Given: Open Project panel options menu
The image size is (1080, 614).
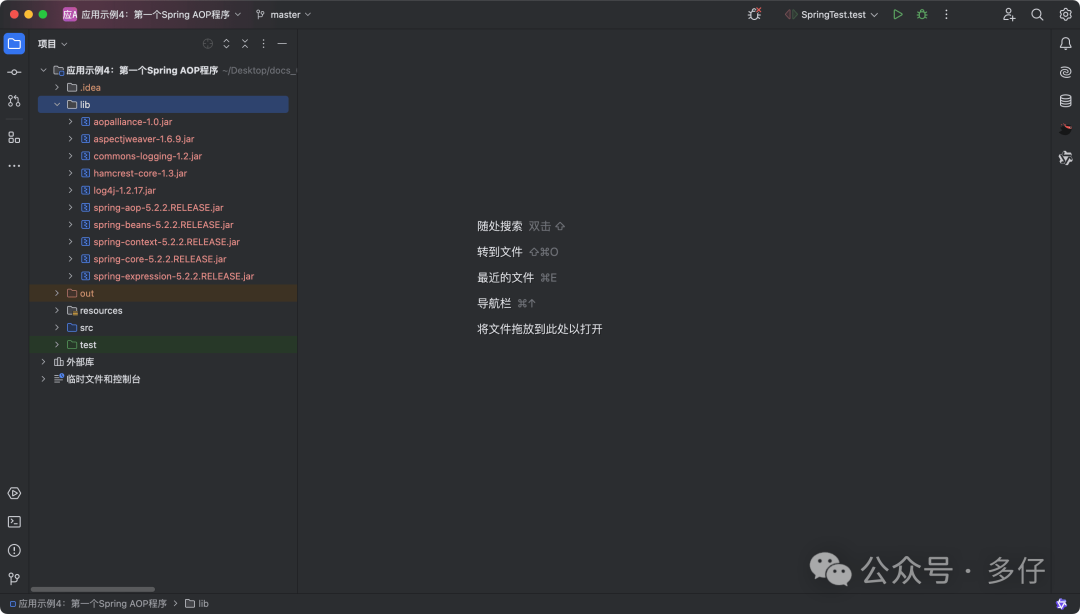Looking at the screenshot, I should [x=263, y=43].
